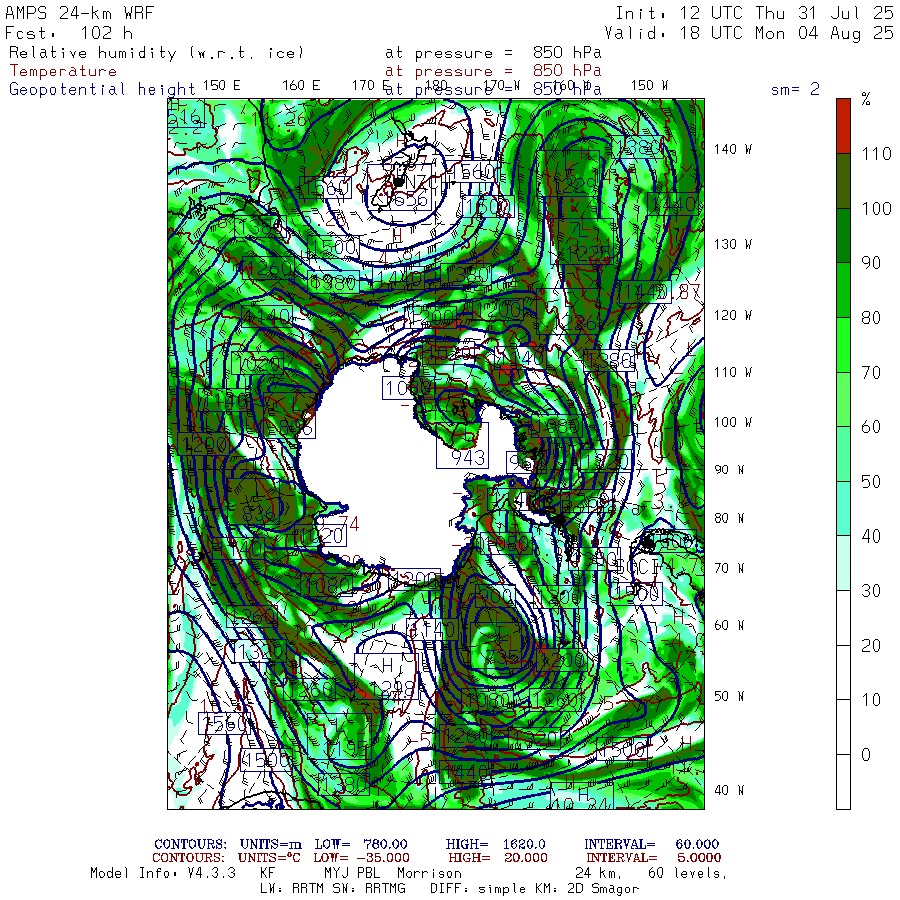Click the '110 W' longitude label
The width and height of the screenshot is (900, 900).
click(733, 373)
